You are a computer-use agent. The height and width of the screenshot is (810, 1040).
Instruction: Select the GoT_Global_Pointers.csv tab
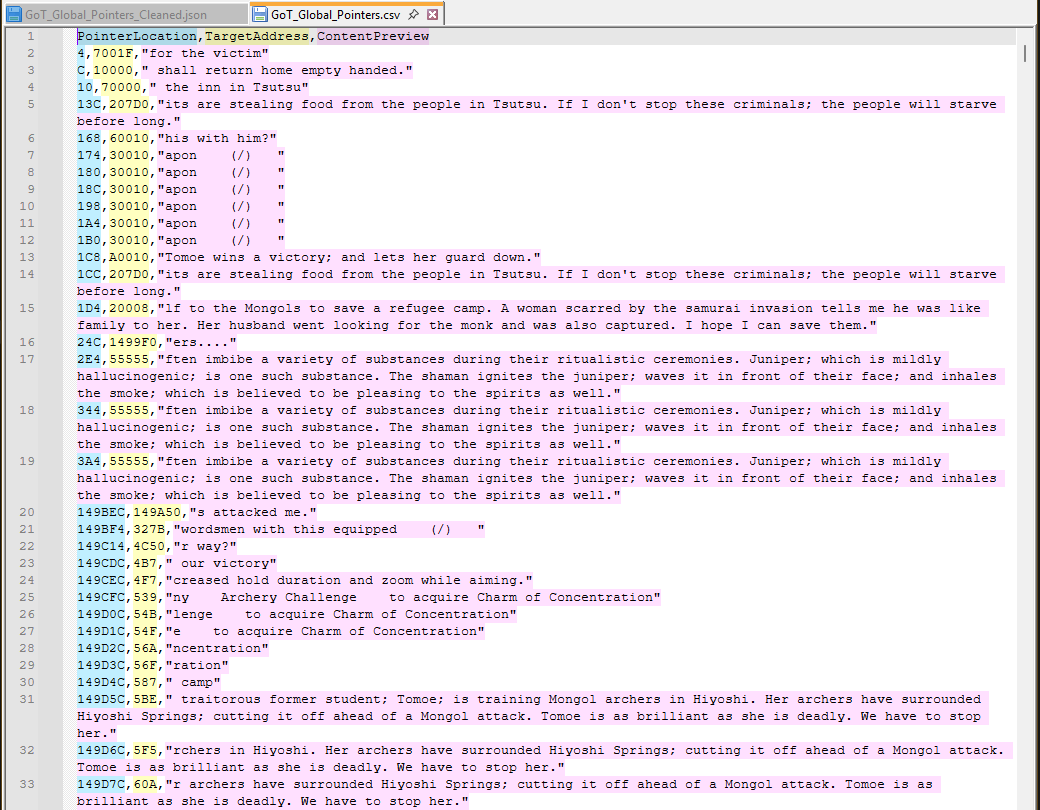tap(336, 14)
